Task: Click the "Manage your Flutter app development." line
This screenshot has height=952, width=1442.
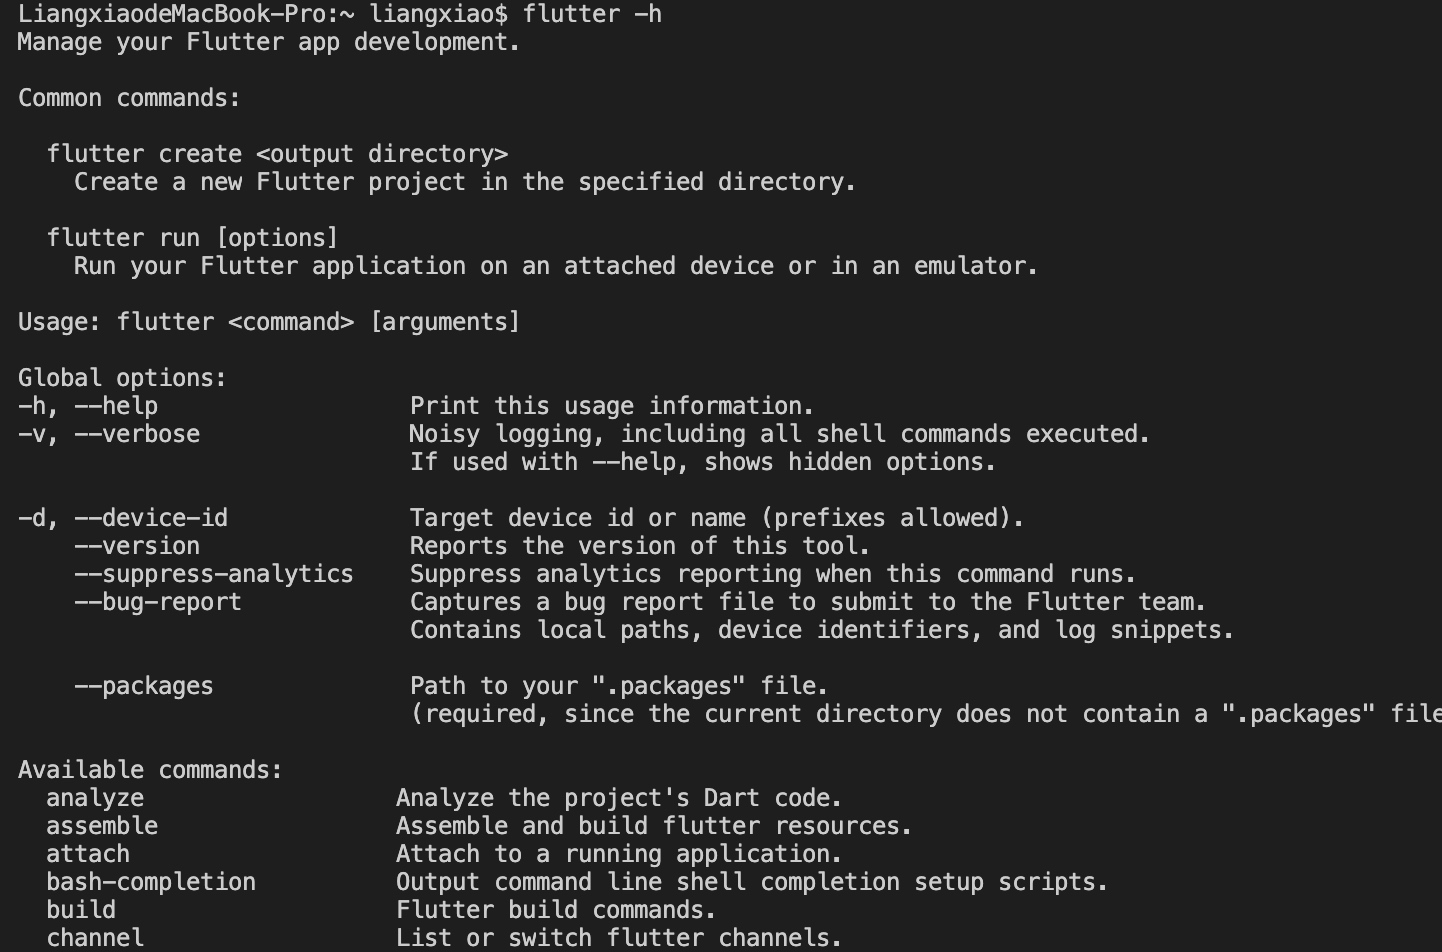Action: pos(269,42)
